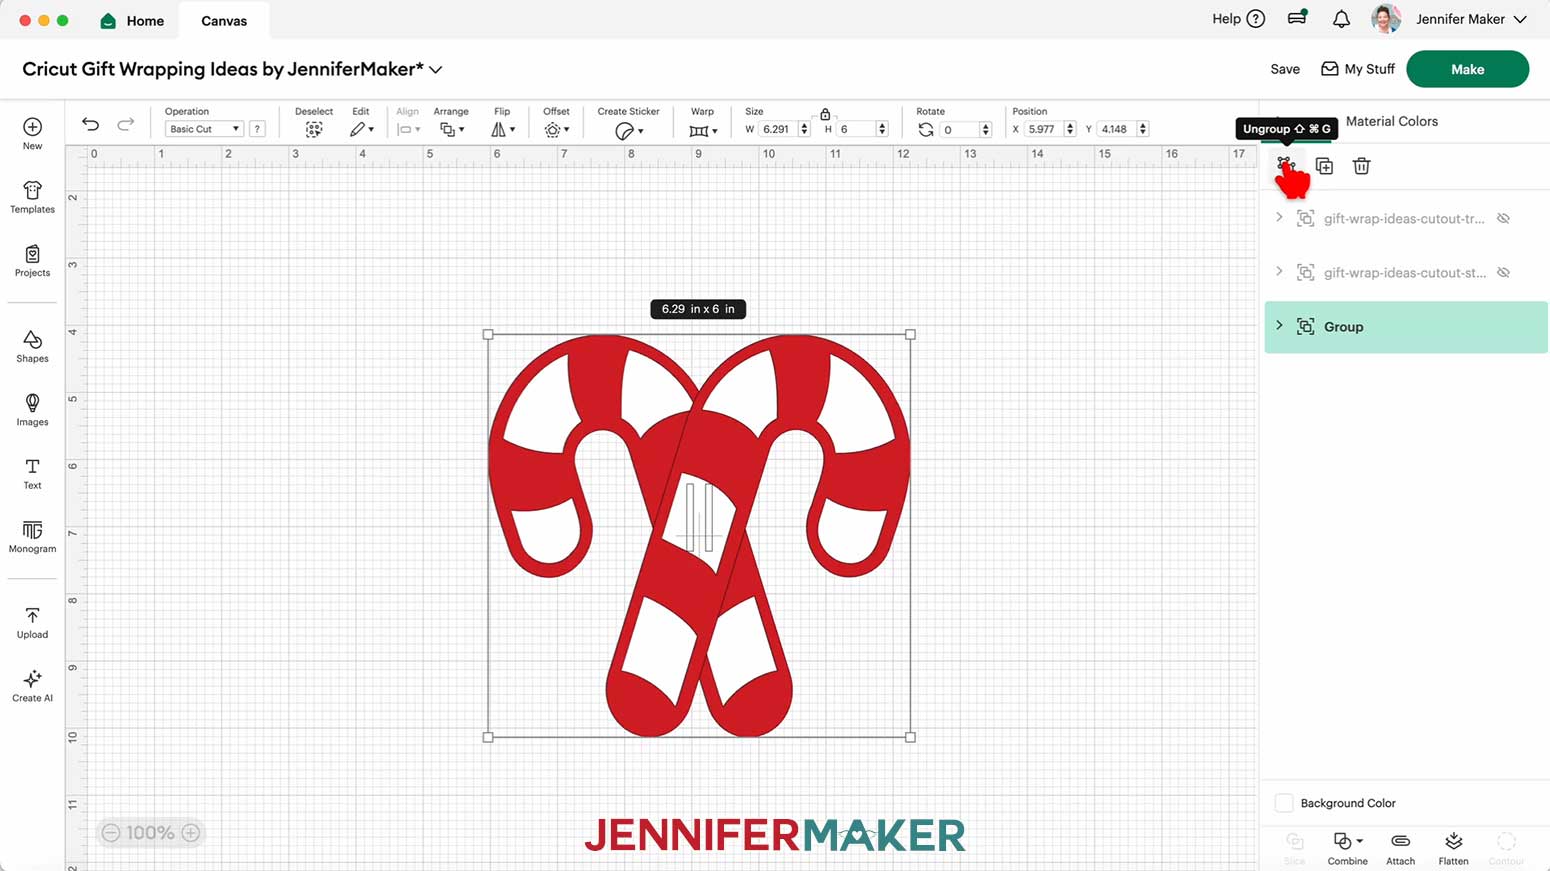Open the Flip dropdown

[x=503, y=130]
